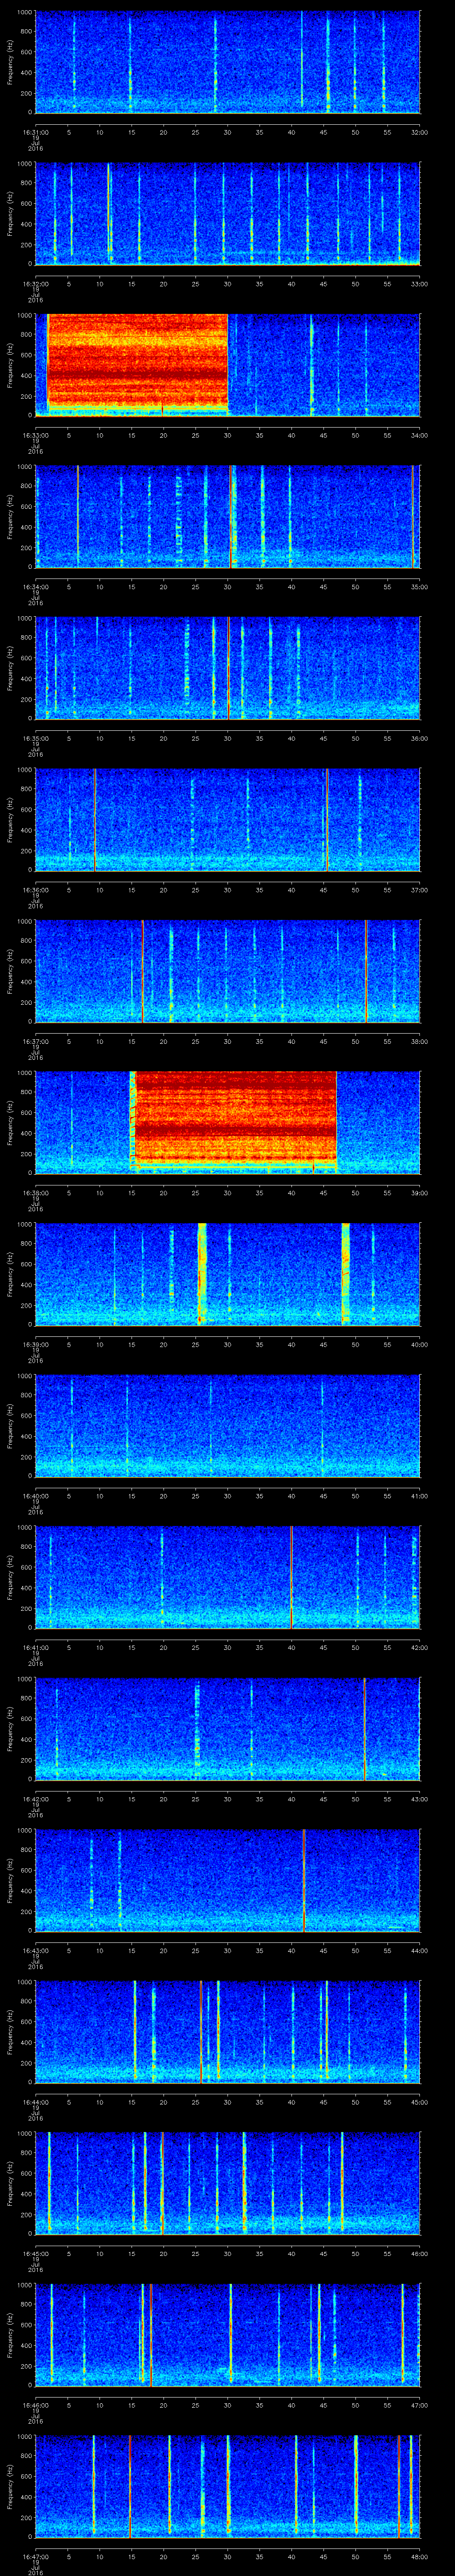455x2576 pixels.
Task: Select the red click line near 42 s in 16:43:00 spectrogram
Action: 304,1880
